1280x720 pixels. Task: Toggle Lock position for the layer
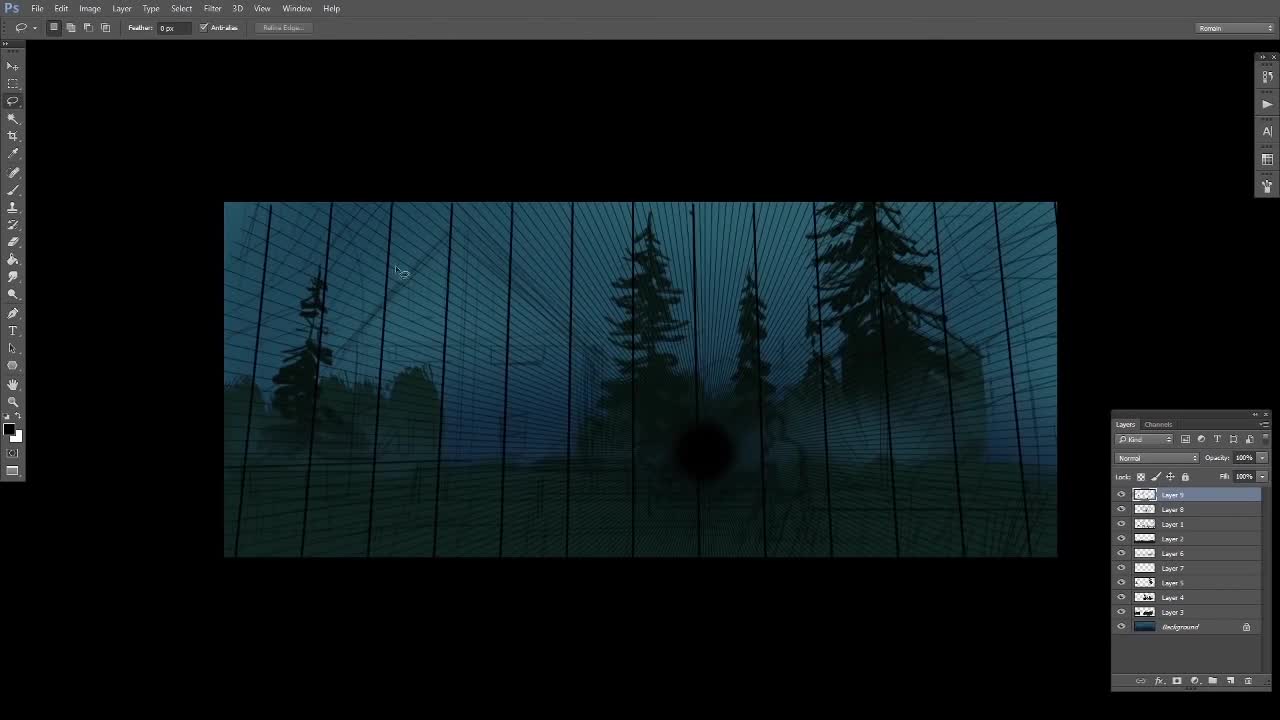coord(1171,477)
